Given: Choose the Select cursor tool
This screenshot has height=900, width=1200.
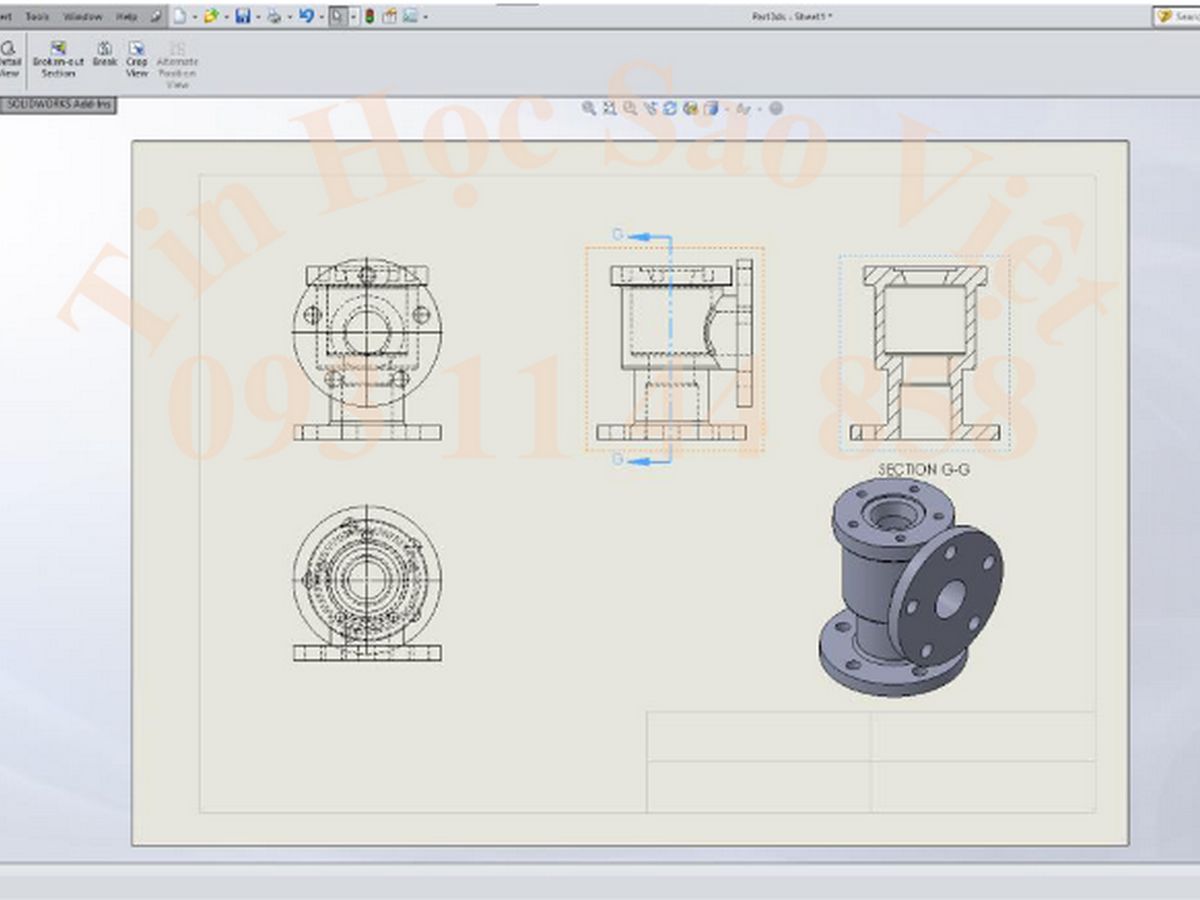Looking at the screenshot, I should [x=338, y=17].
